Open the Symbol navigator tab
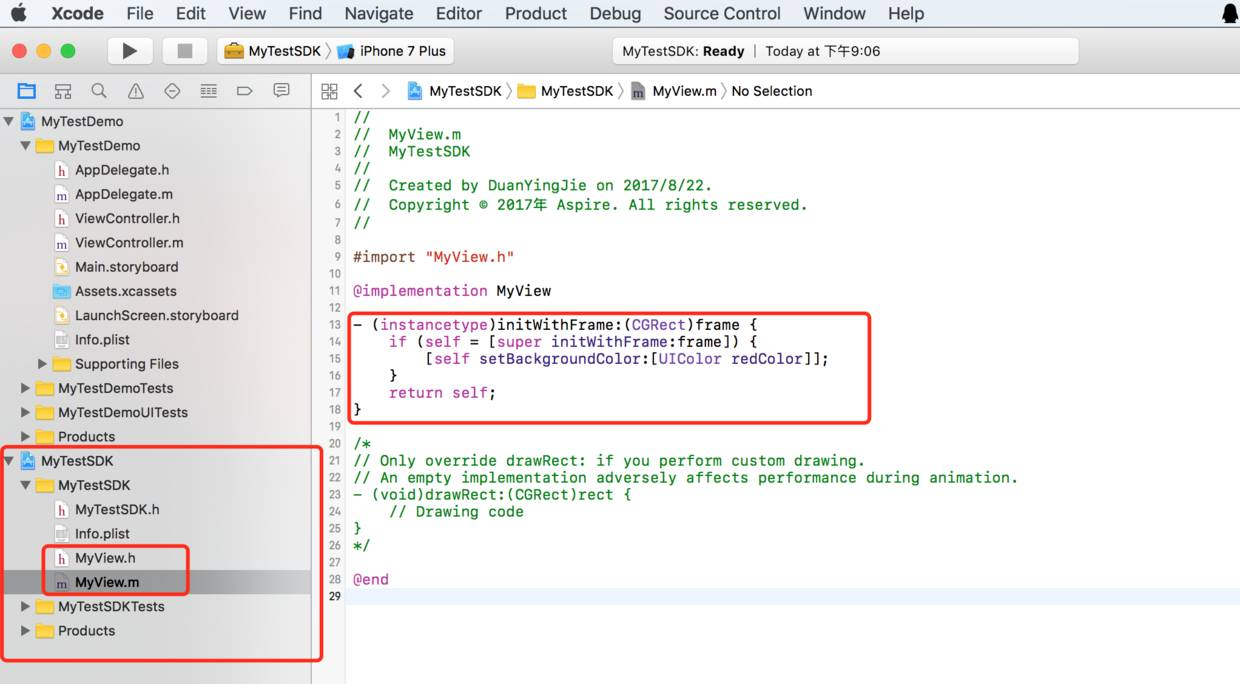 tap(63, 91)
